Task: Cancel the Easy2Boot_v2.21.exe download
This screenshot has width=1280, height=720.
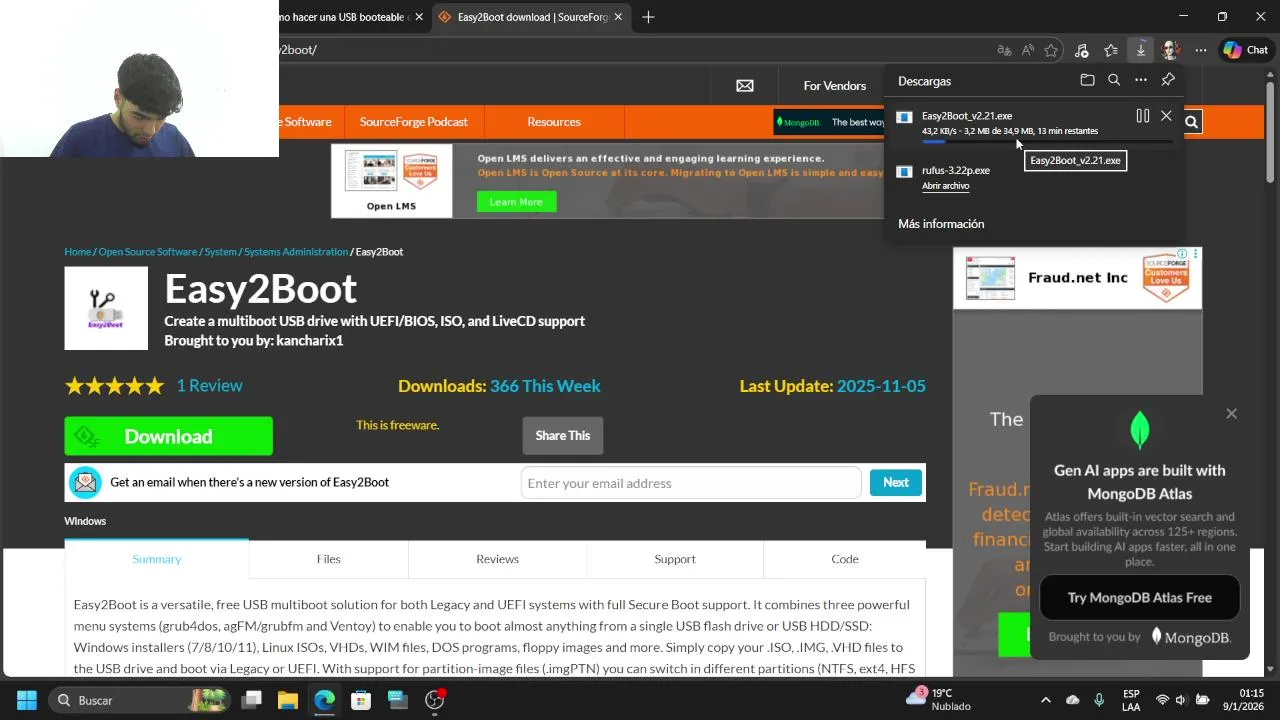Action: coord(1166,116)
